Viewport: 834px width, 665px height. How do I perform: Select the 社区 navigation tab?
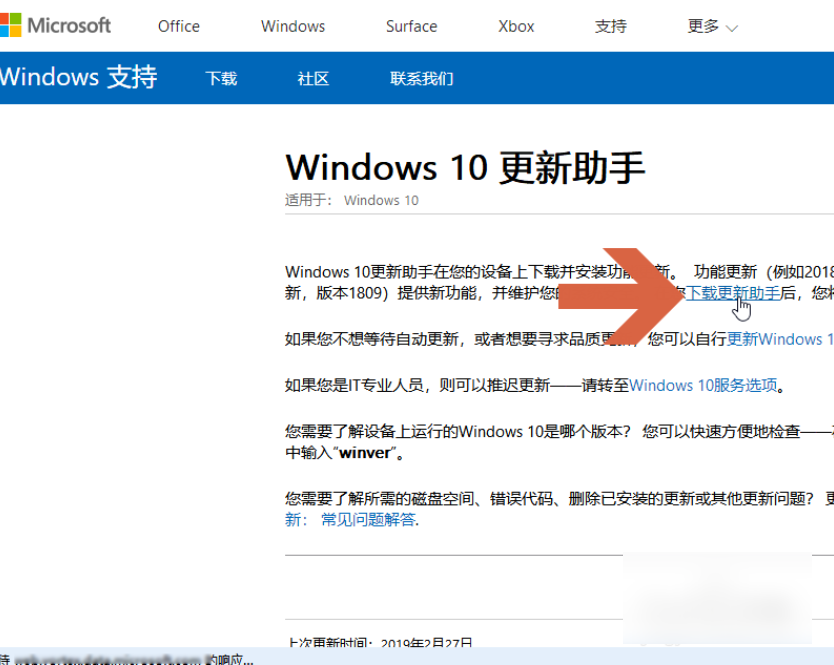click(x=313, y=78)
